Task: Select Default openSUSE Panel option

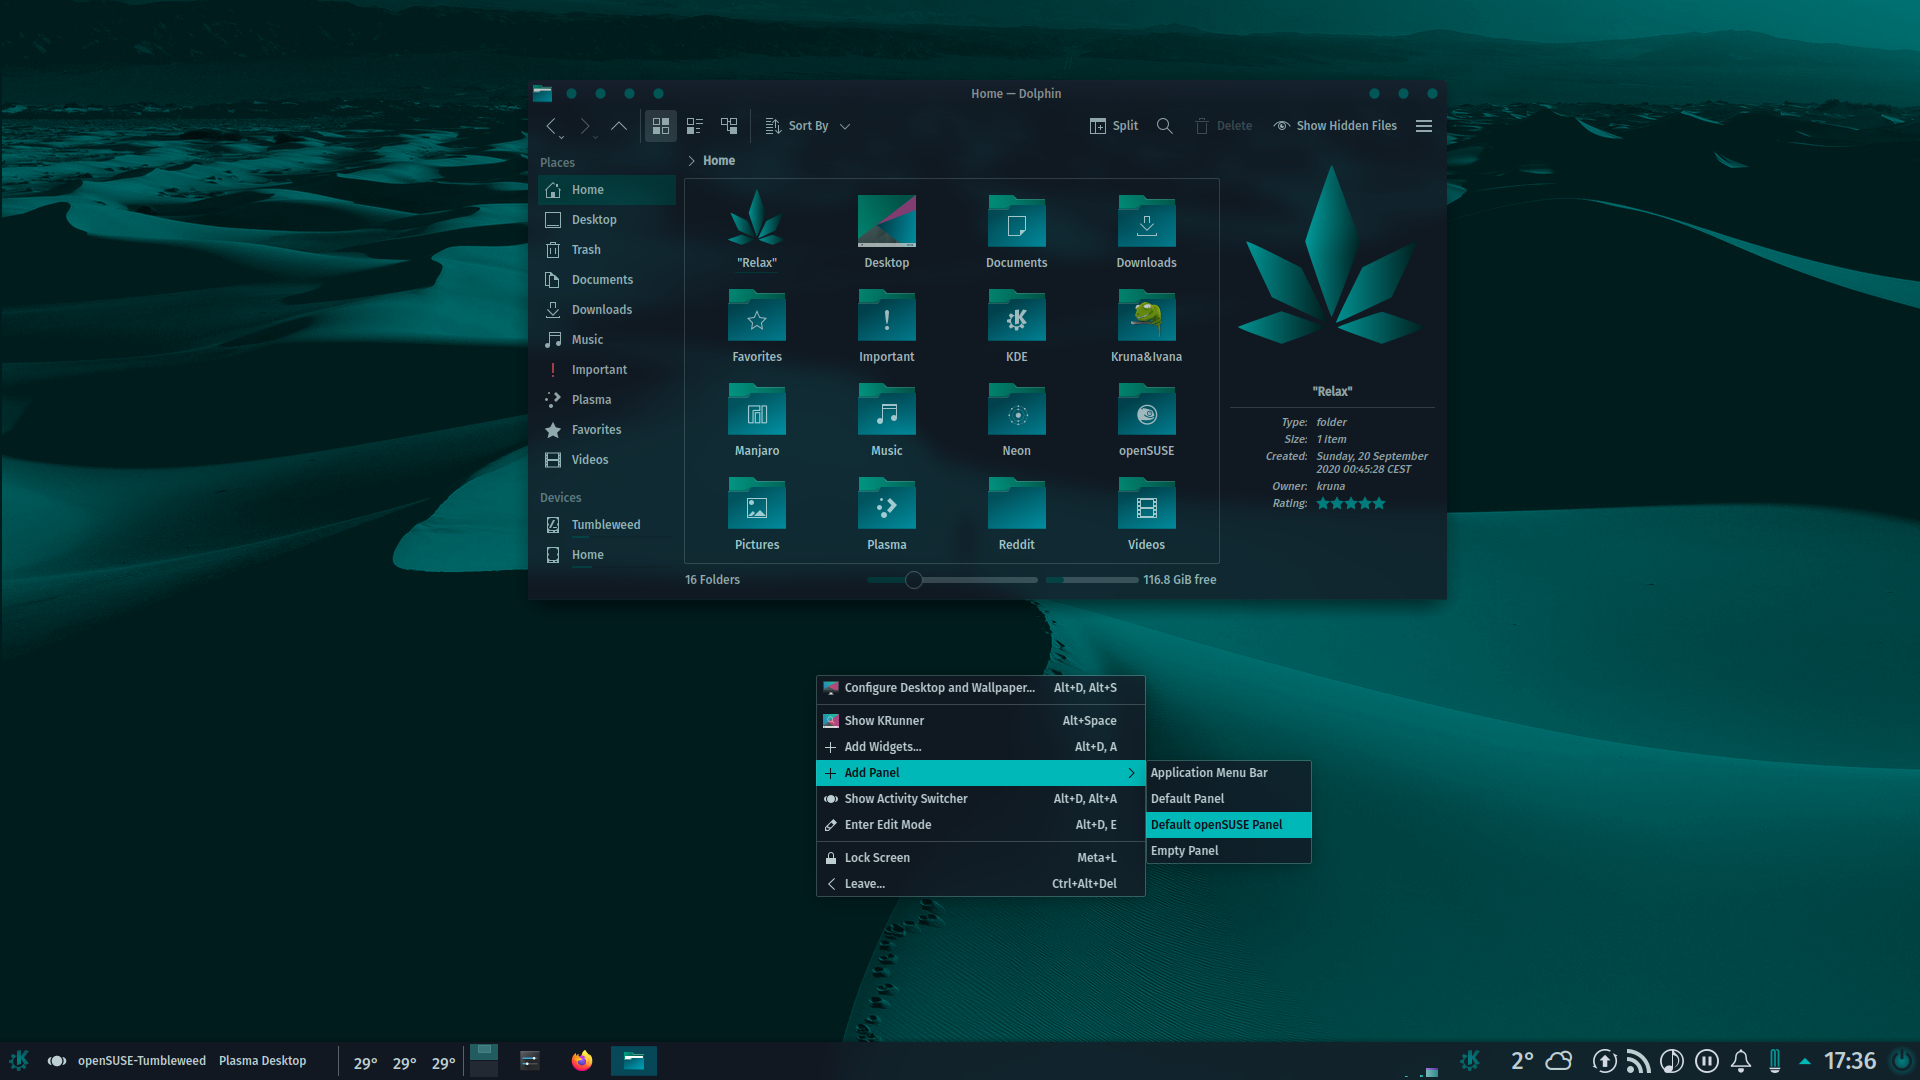Action: (x=1228, y=825)
